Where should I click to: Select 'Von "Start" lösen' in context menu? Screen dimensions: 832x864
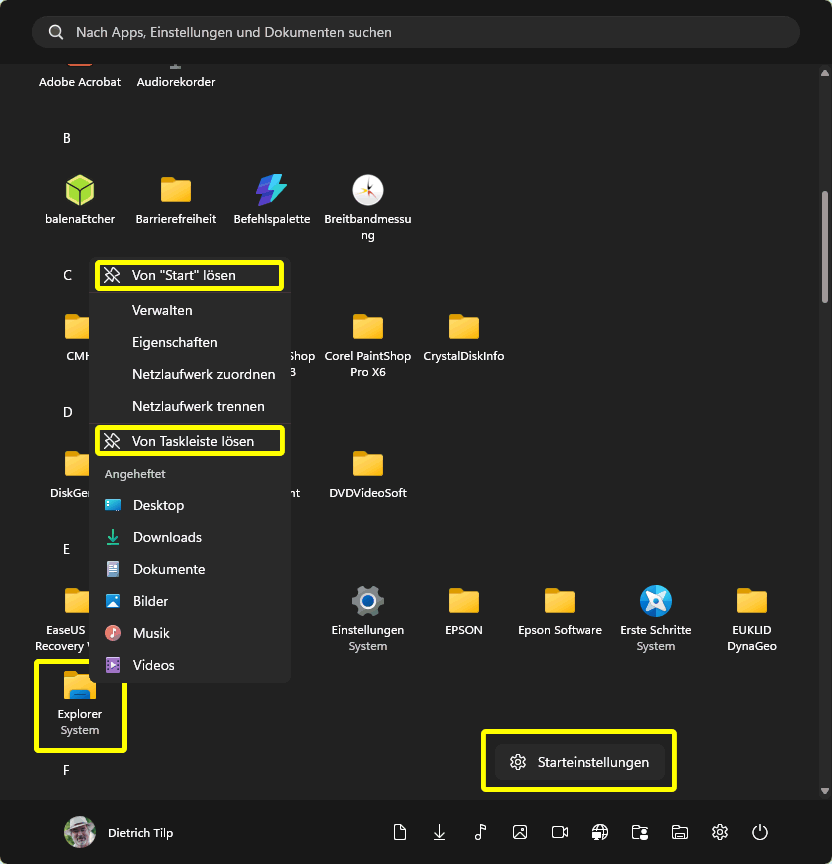(x=189, y=275)
